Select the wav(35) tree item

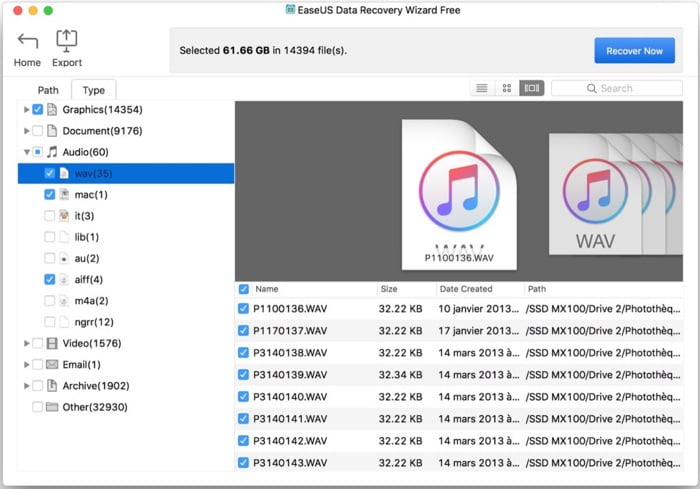coord(126,173)
